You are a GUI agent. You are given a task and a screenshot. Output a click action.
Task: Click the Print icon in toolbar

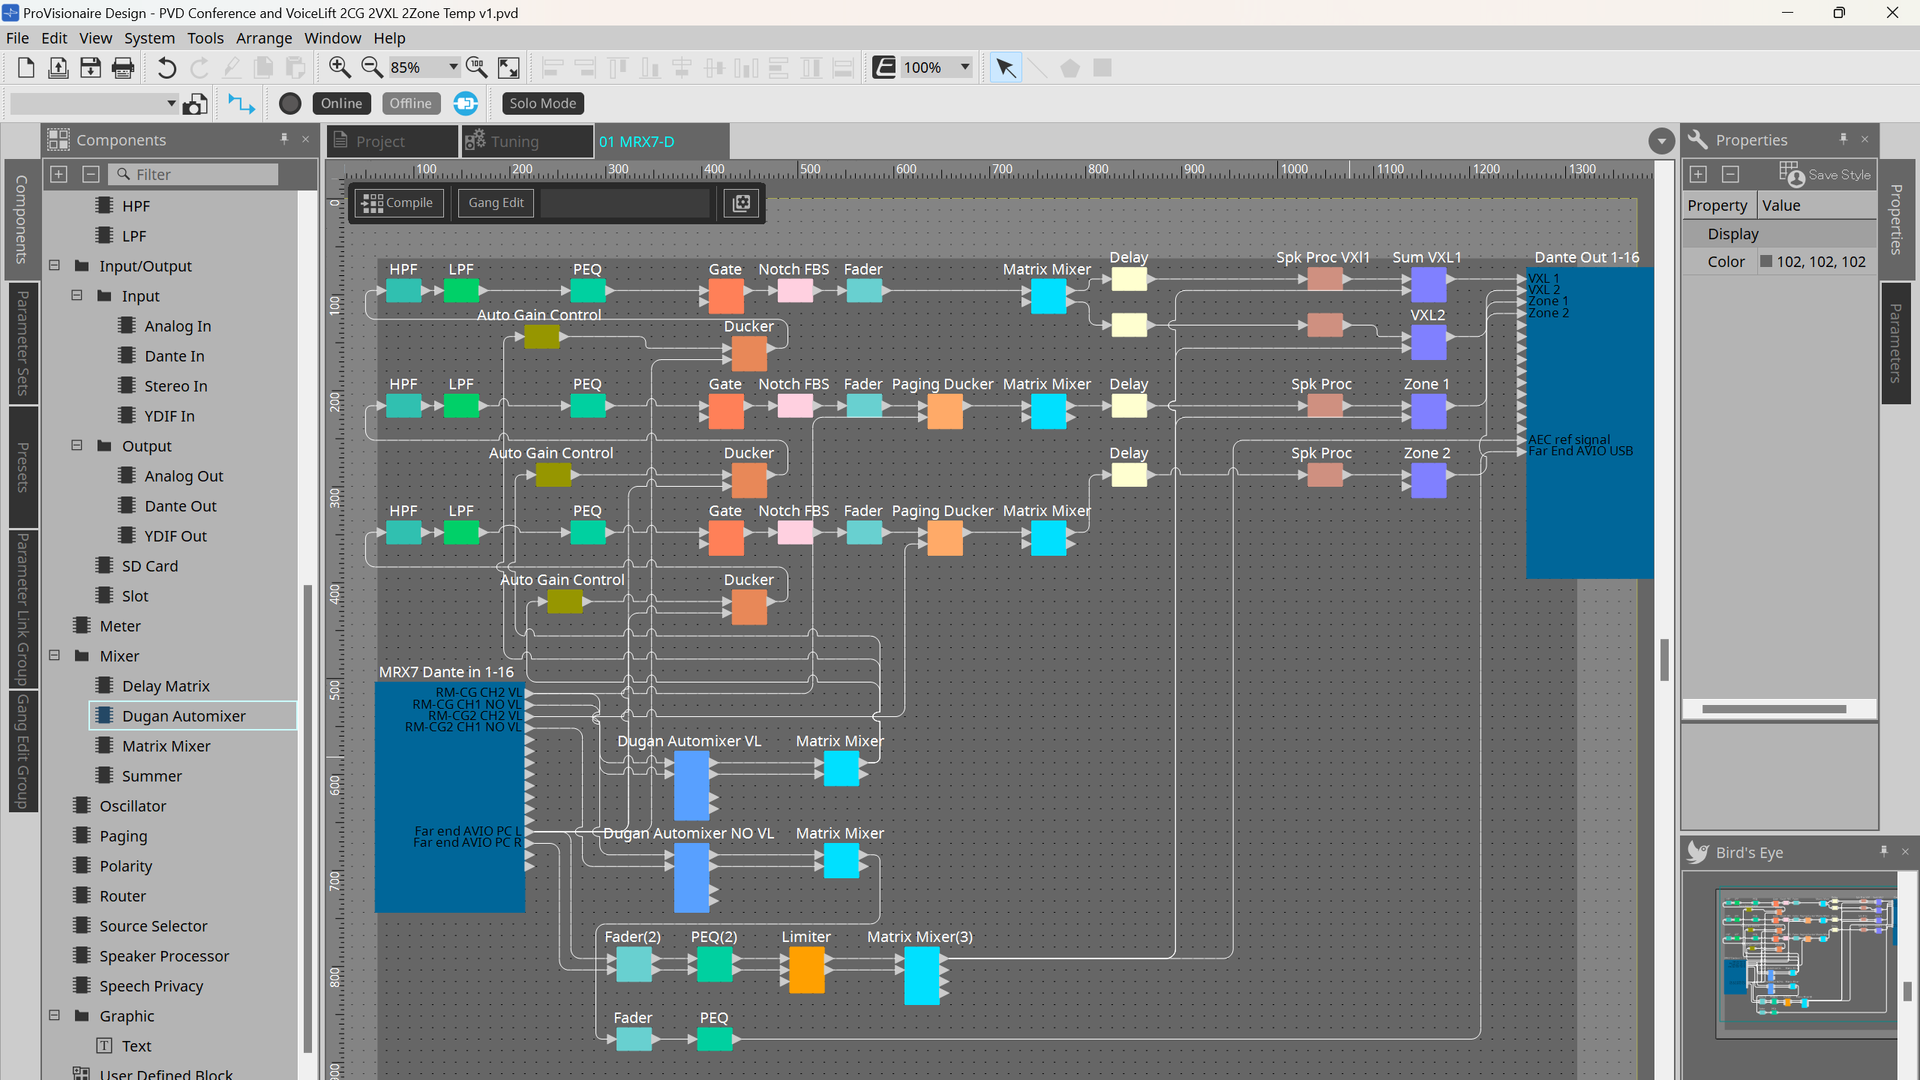[123, 67]
